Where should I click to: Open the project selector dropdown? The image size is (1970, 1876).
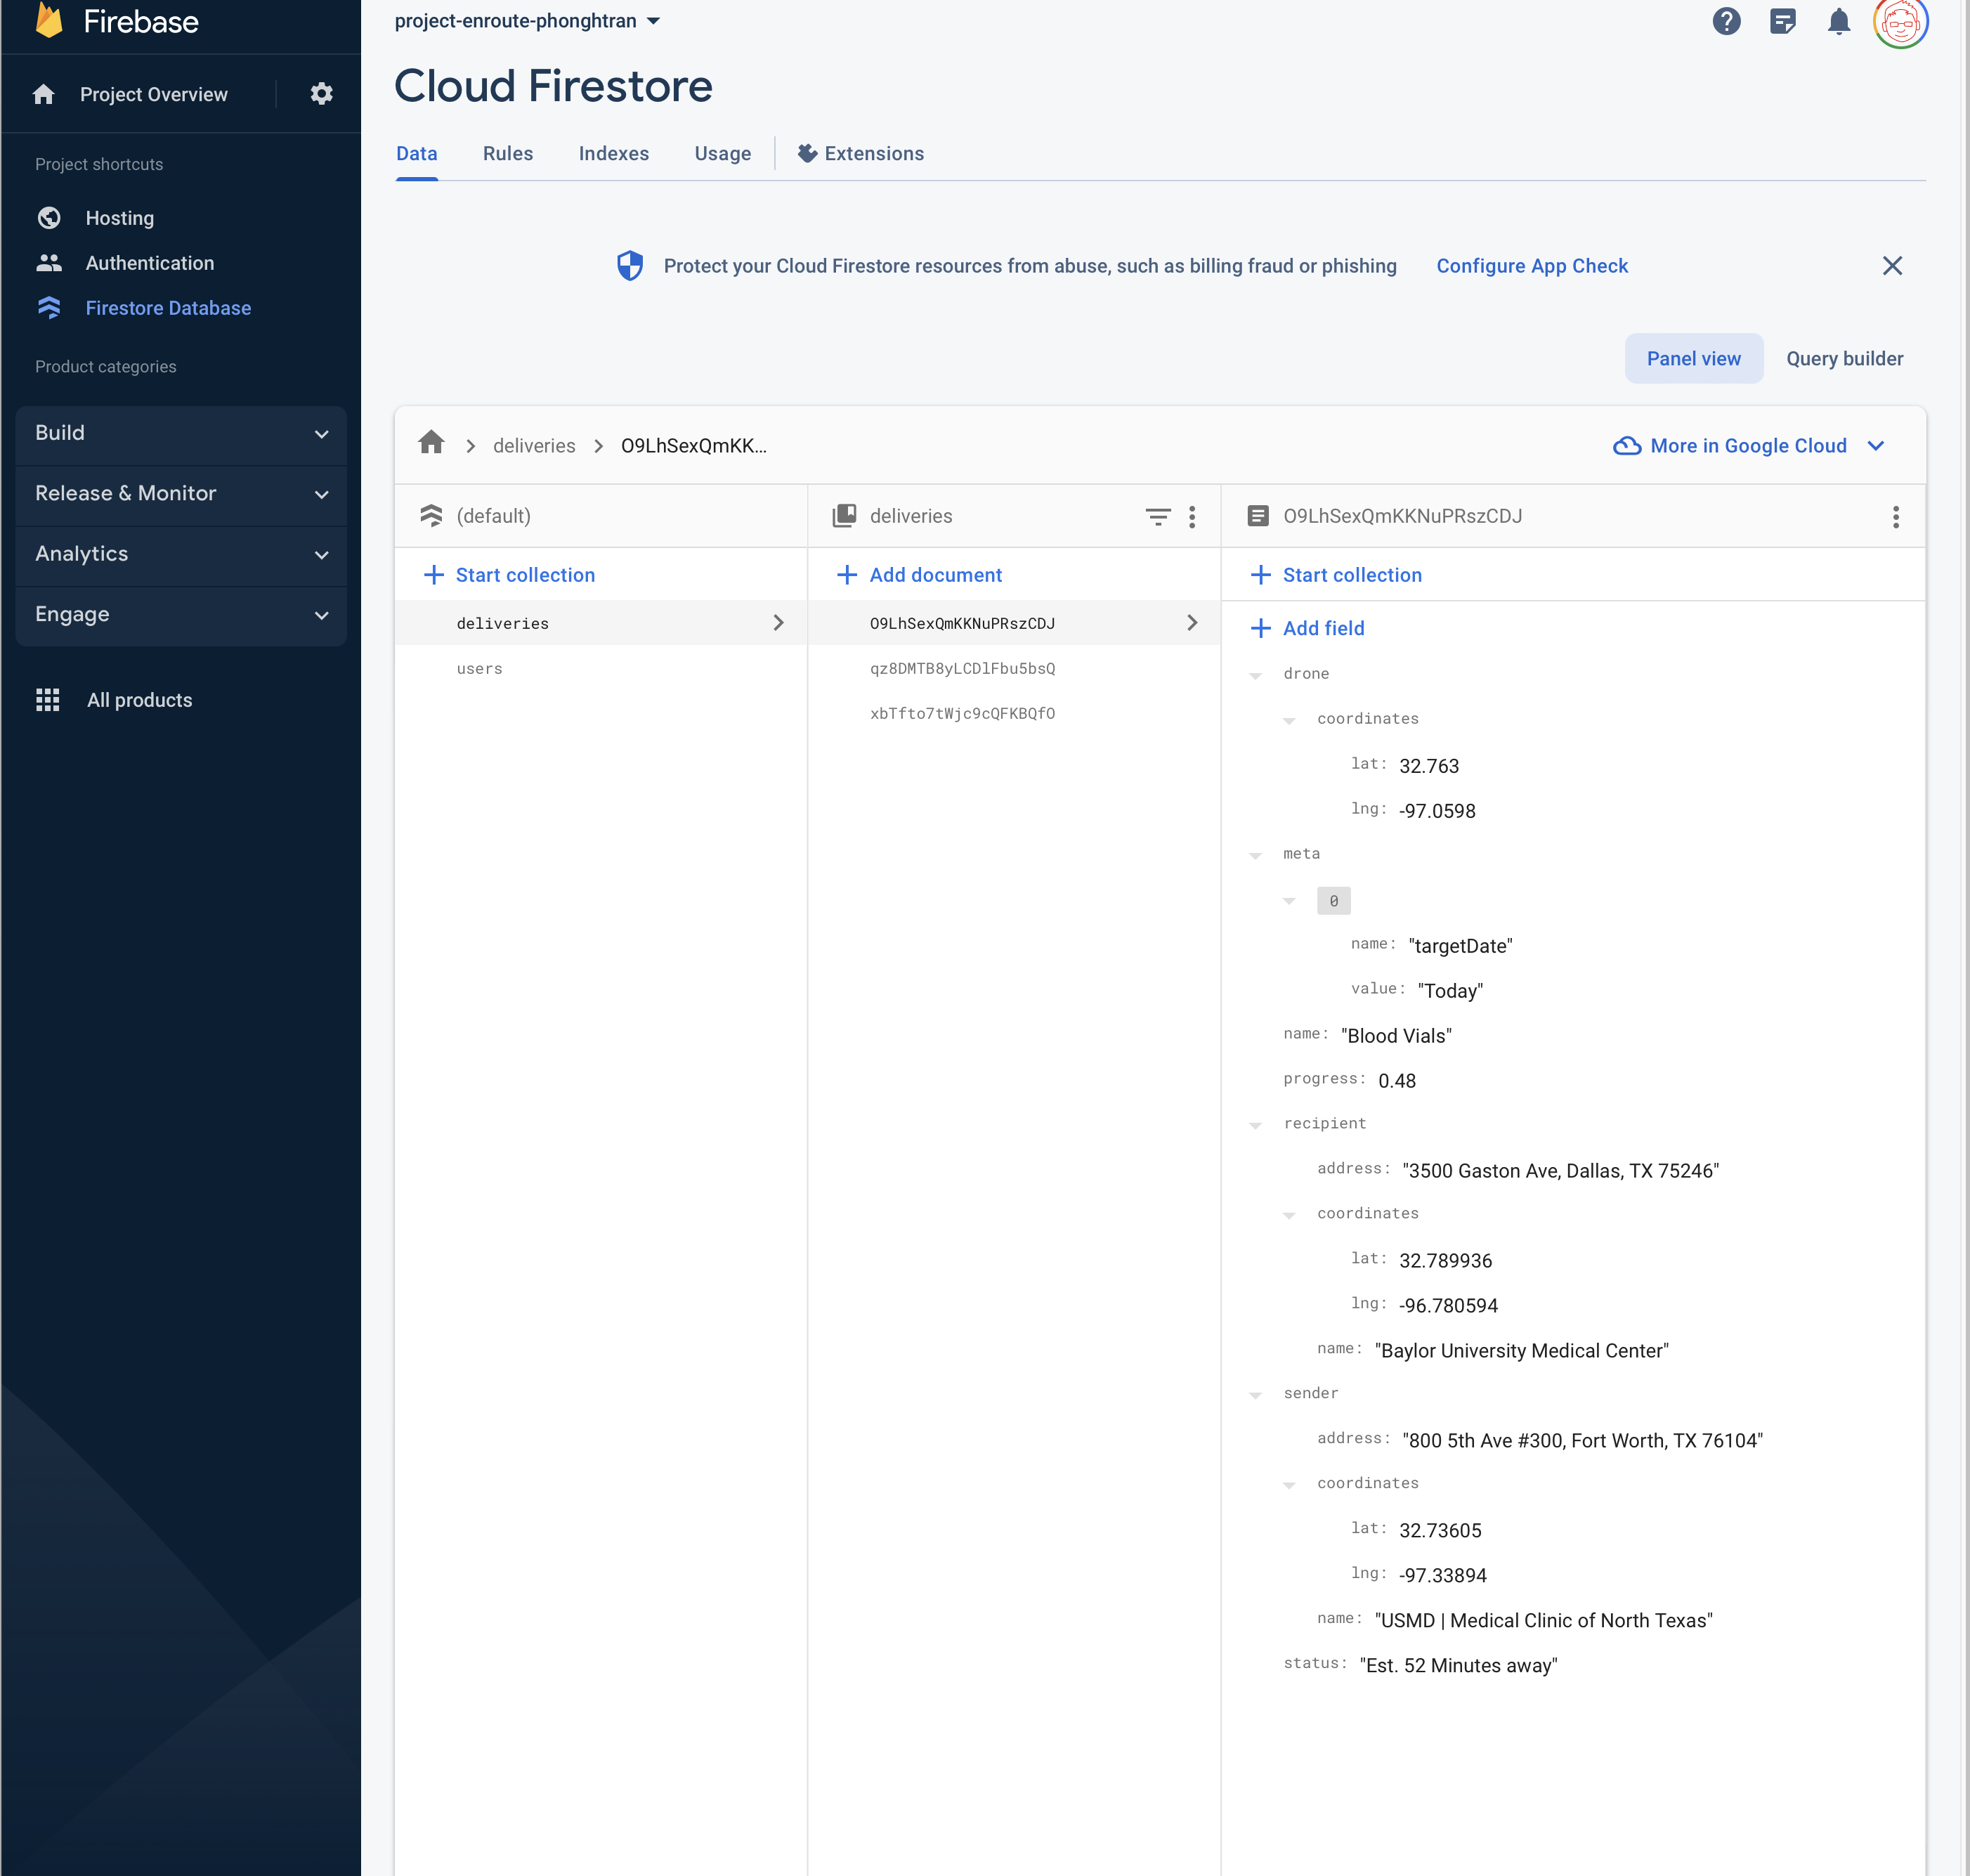click(527, 21)
